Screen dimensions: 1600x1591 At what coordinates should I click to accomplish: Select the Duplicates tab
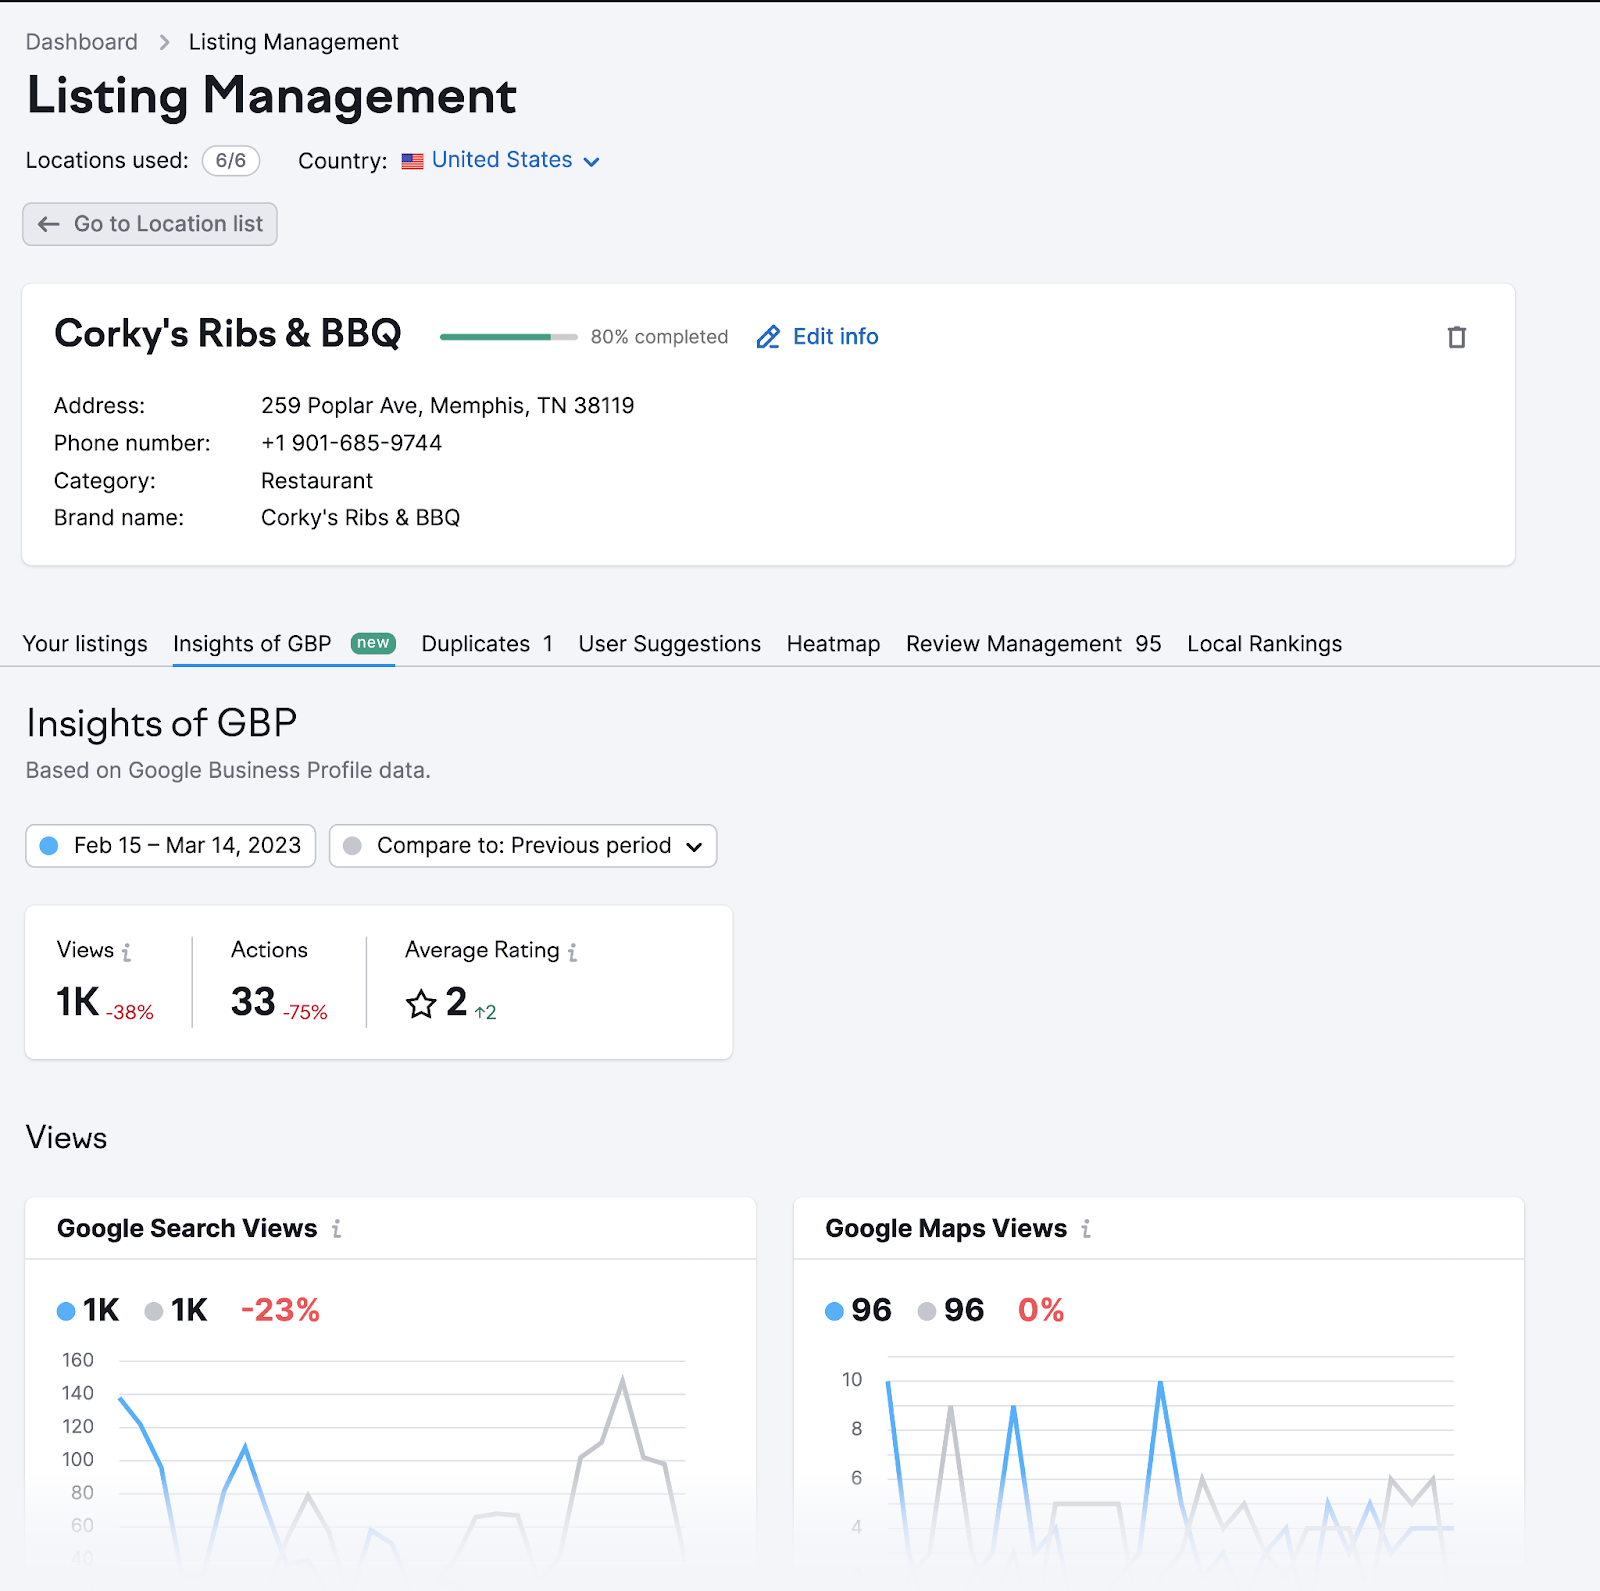click(486, 644)
